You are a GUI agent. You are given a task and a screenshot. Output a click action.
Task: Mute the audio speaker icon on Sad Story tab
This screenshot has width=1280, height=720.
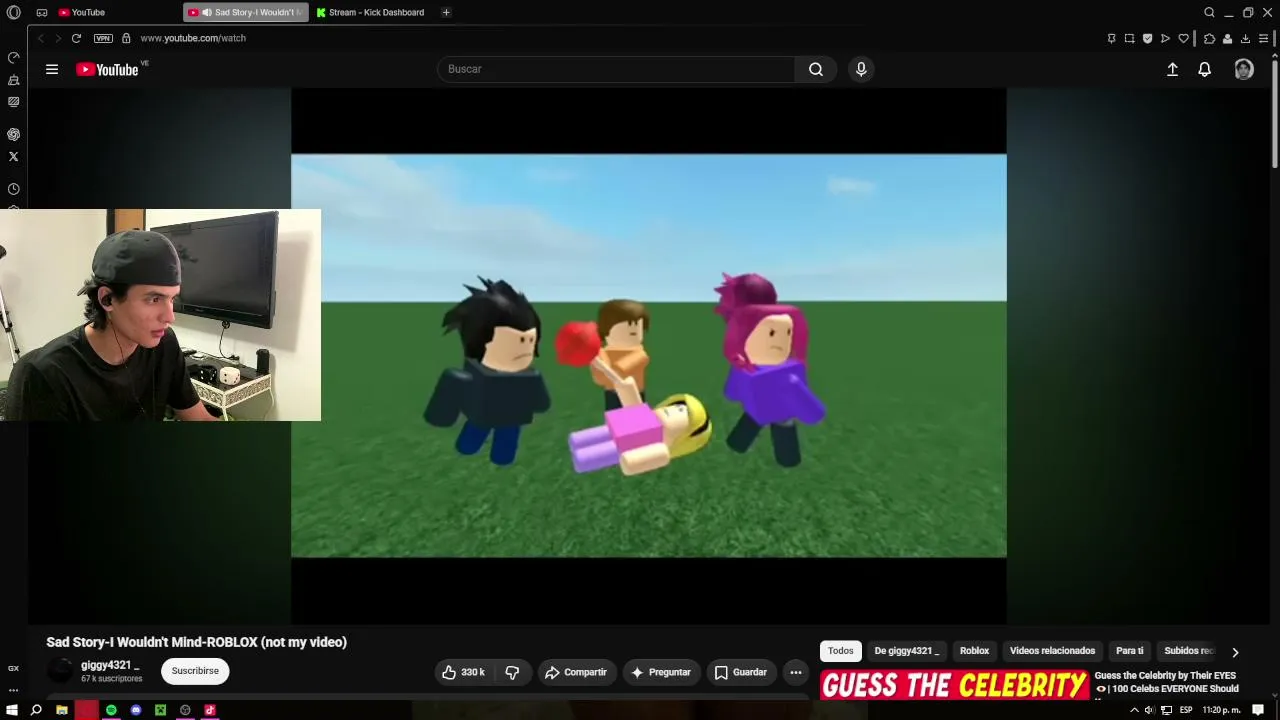click(207, 12)
